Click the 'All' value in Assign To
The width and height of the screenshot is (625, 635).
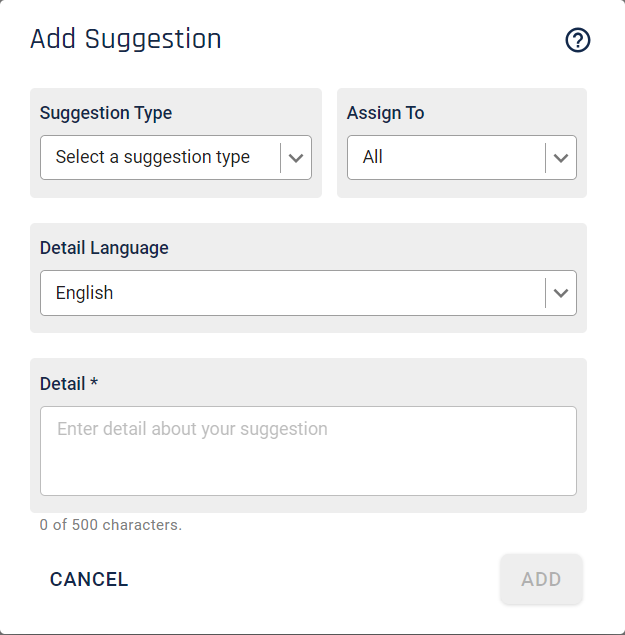372,157
